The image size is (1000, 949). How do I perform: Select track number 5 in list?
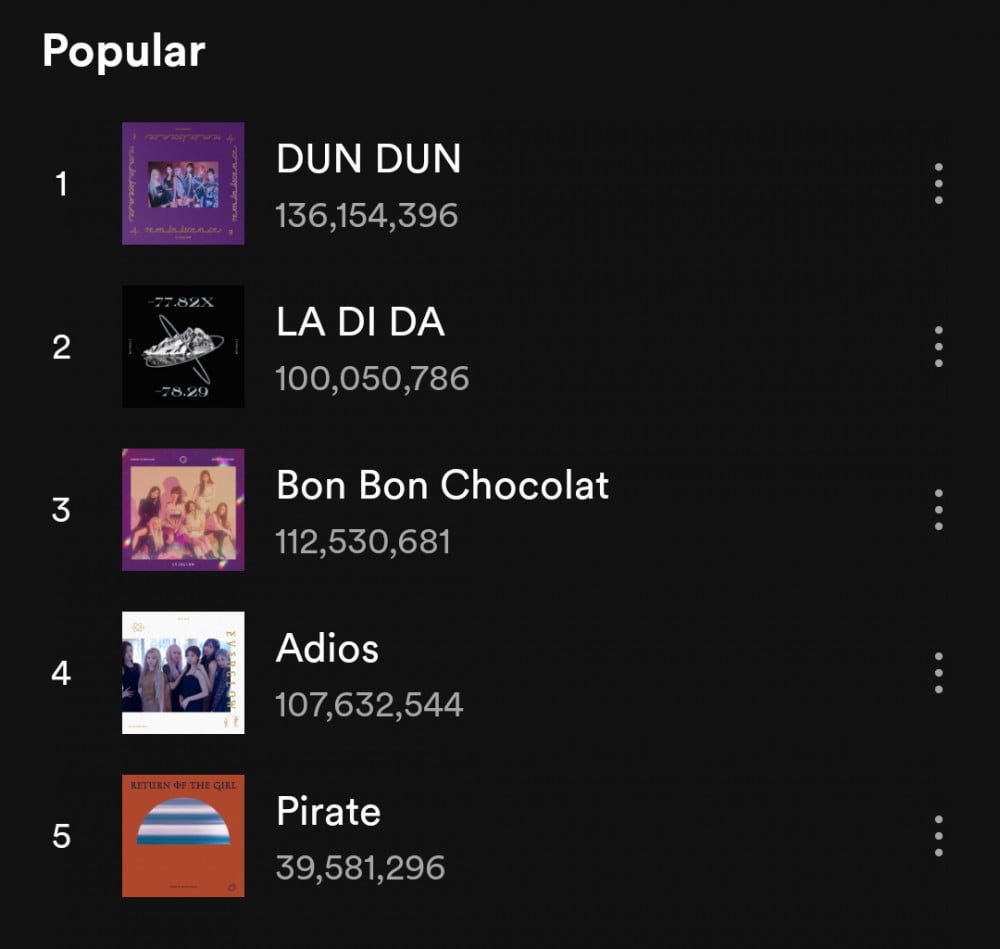pos(61,836)
